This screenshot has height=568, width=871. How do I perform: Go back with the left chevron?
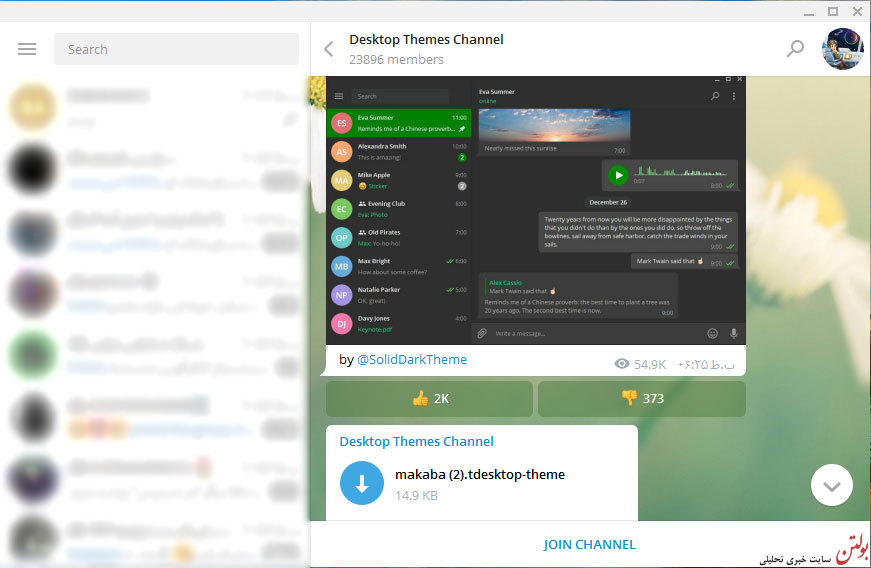pos(329,49)
